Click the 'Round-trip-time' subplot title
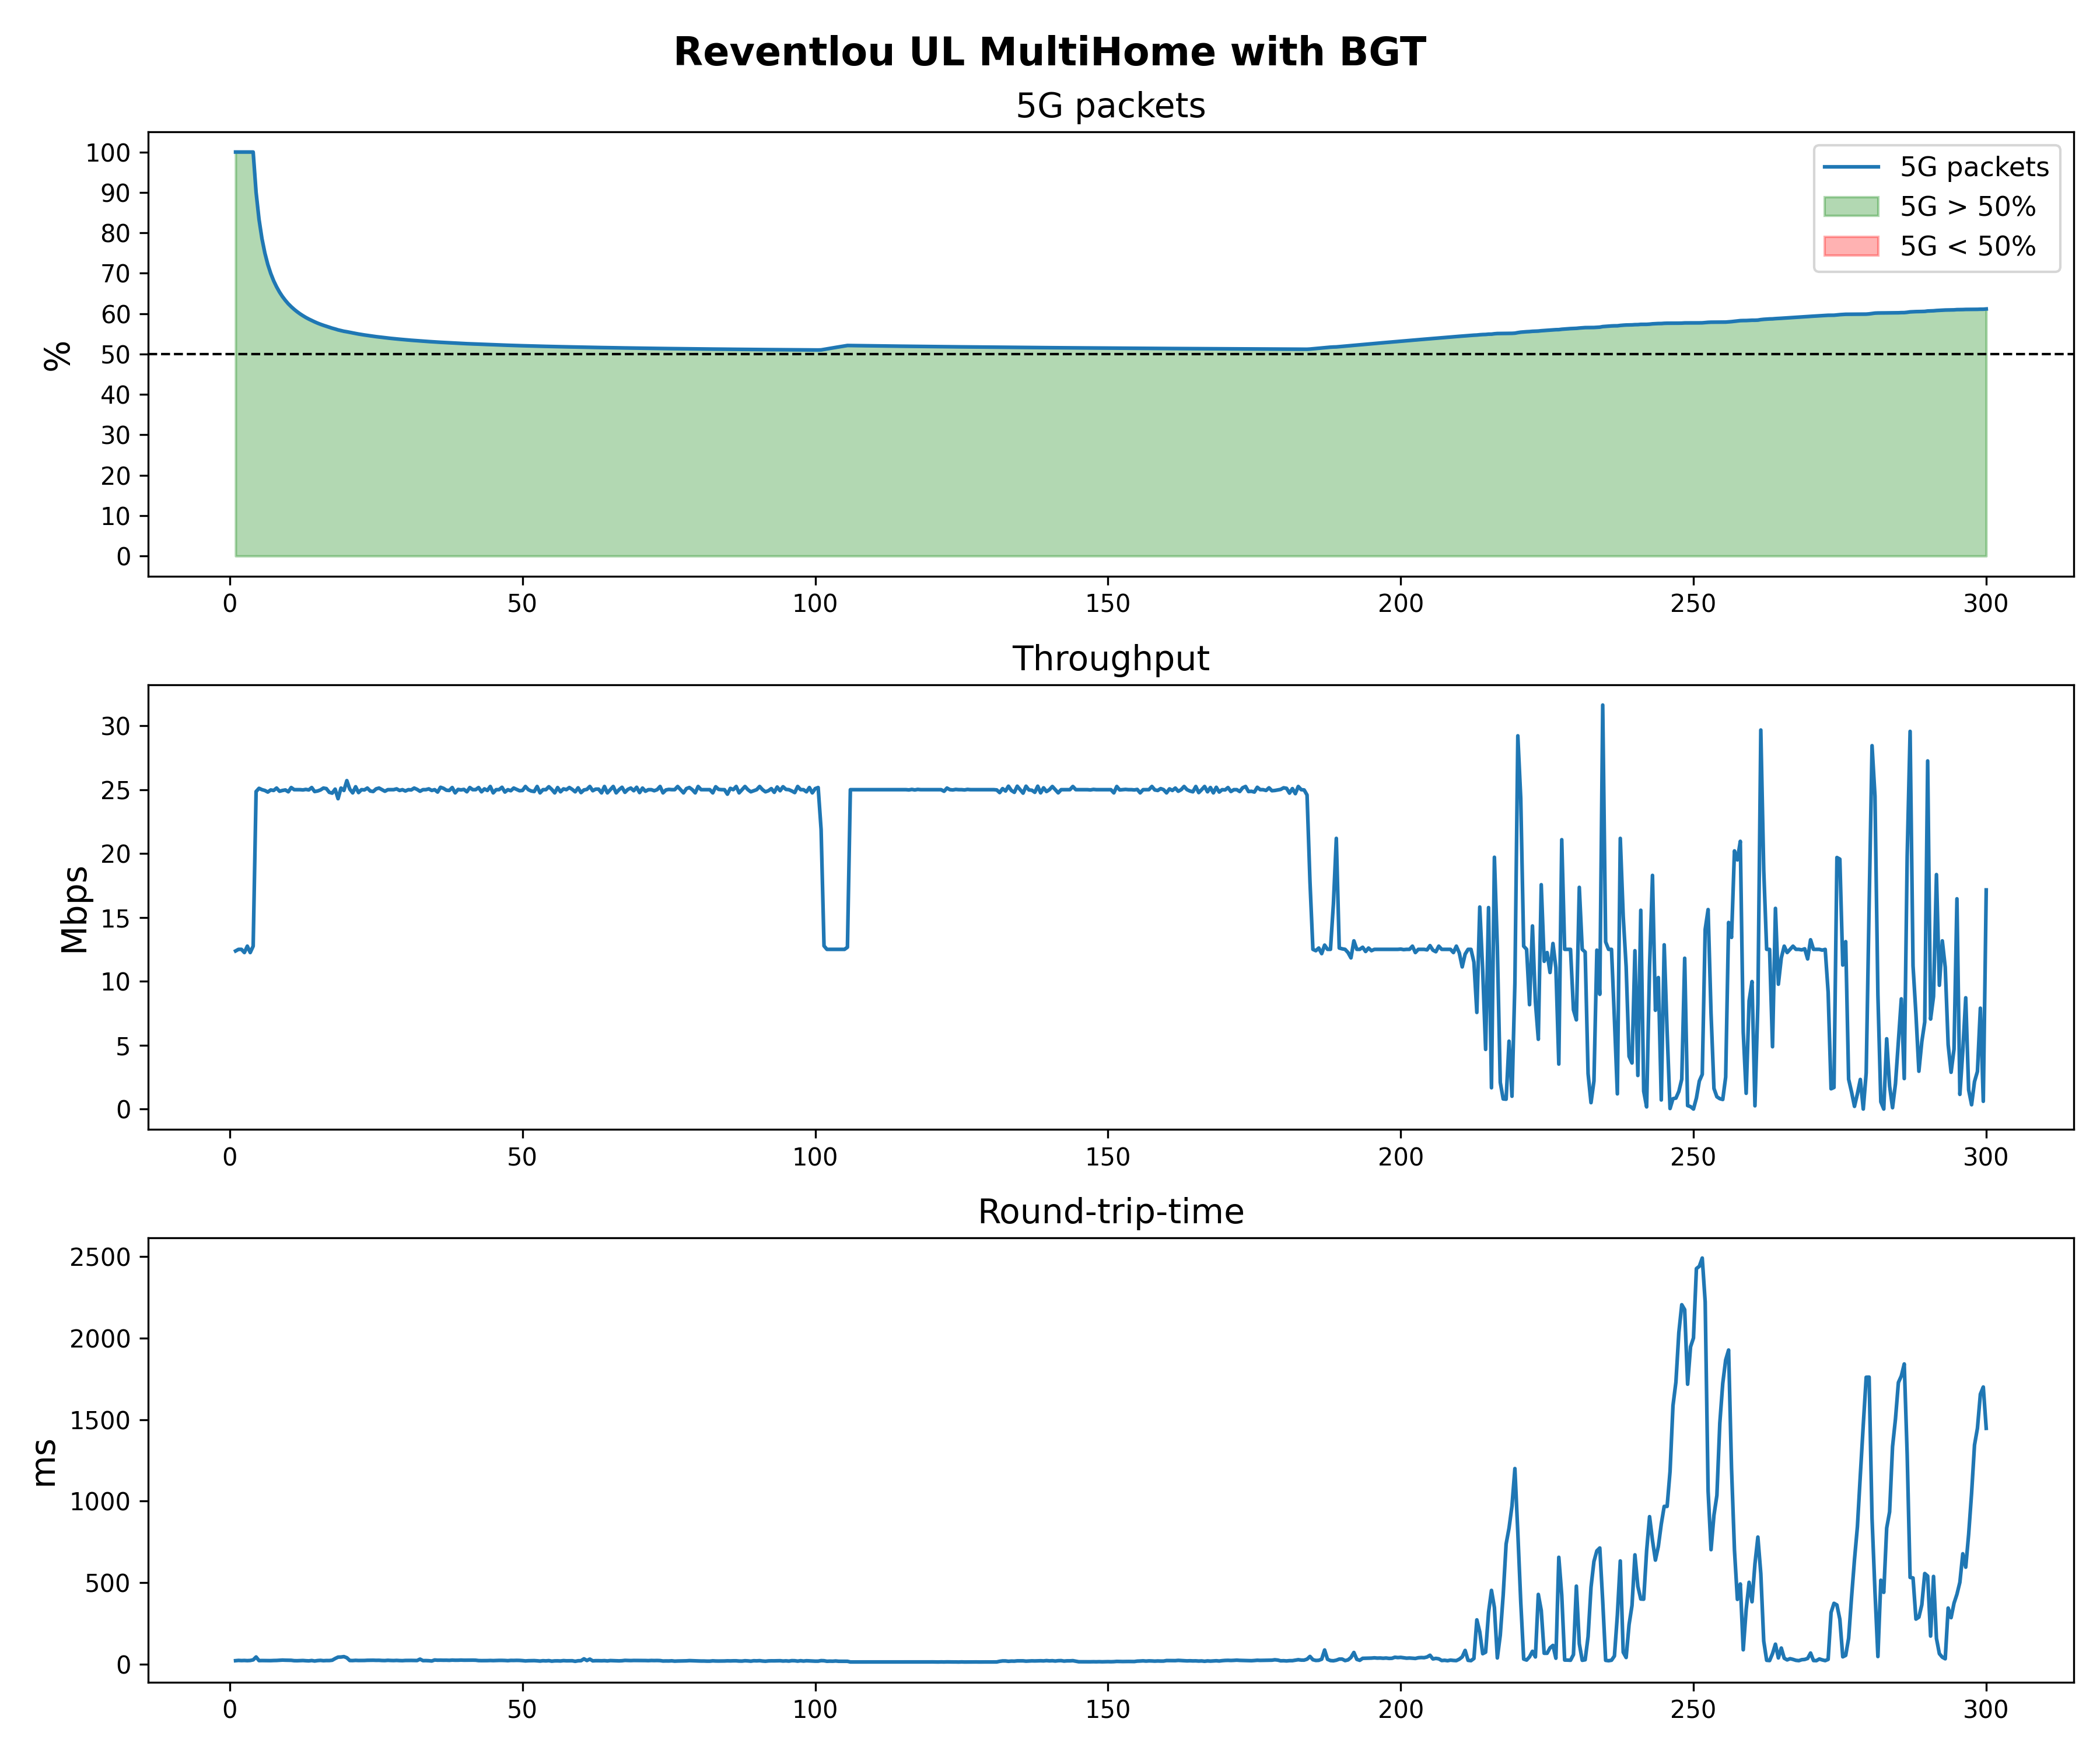This screenshot has width=2100, height=1750. (1110, 1212)
